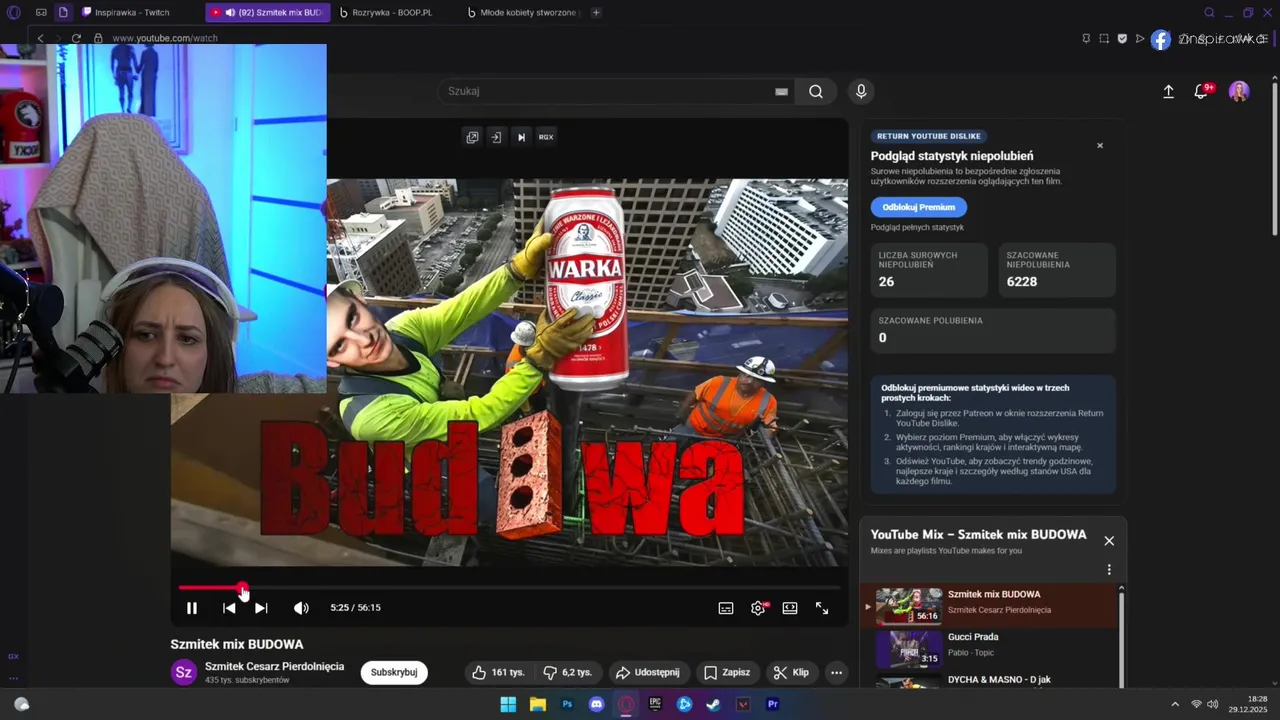The image size is (1280, 720).
Task: Open the player settings gear
Action: [x=758, y=608]
